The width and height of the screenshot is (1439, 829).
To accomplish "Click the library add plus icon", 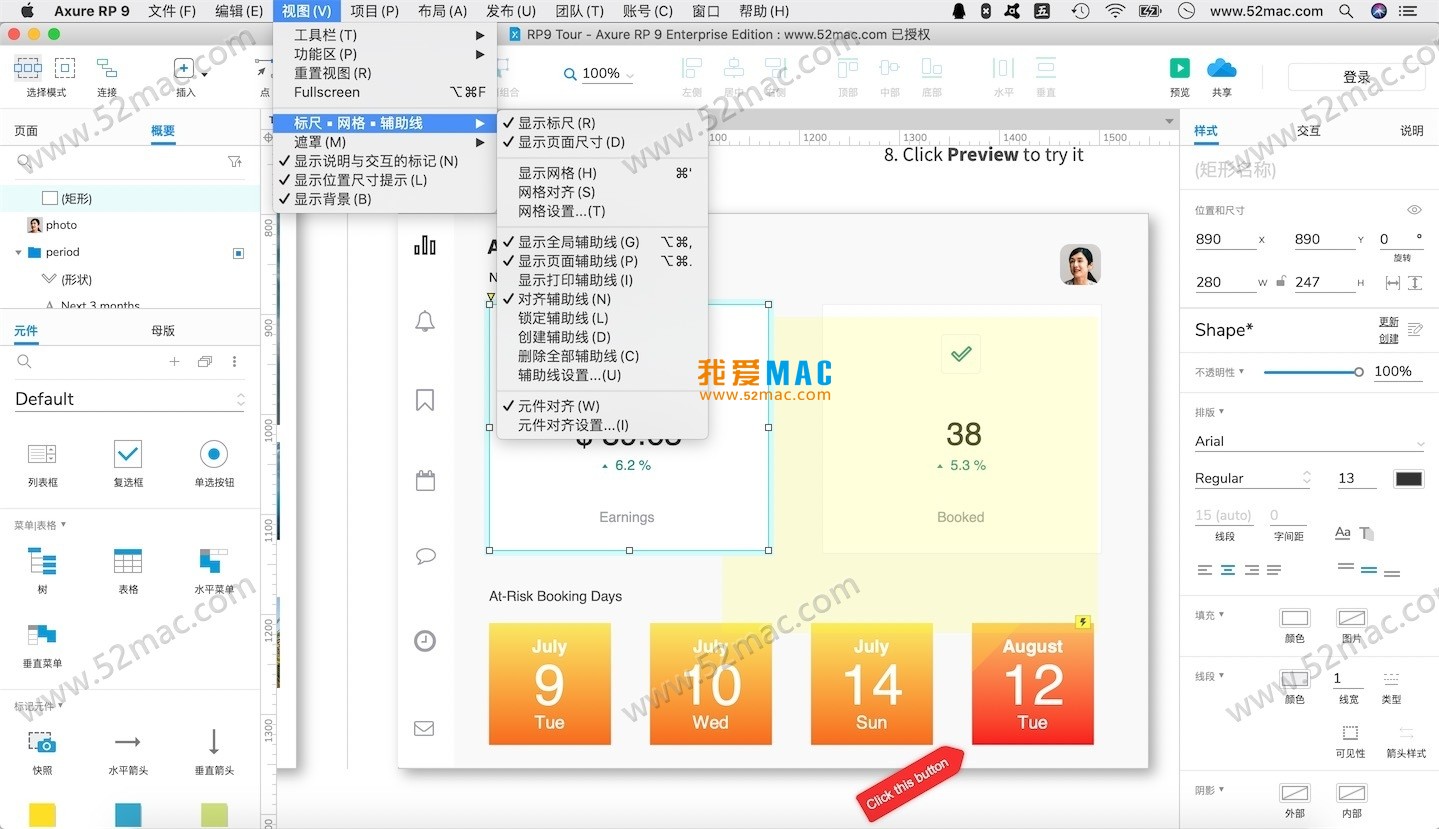I will pyautogui.click(x=174, y=361).
